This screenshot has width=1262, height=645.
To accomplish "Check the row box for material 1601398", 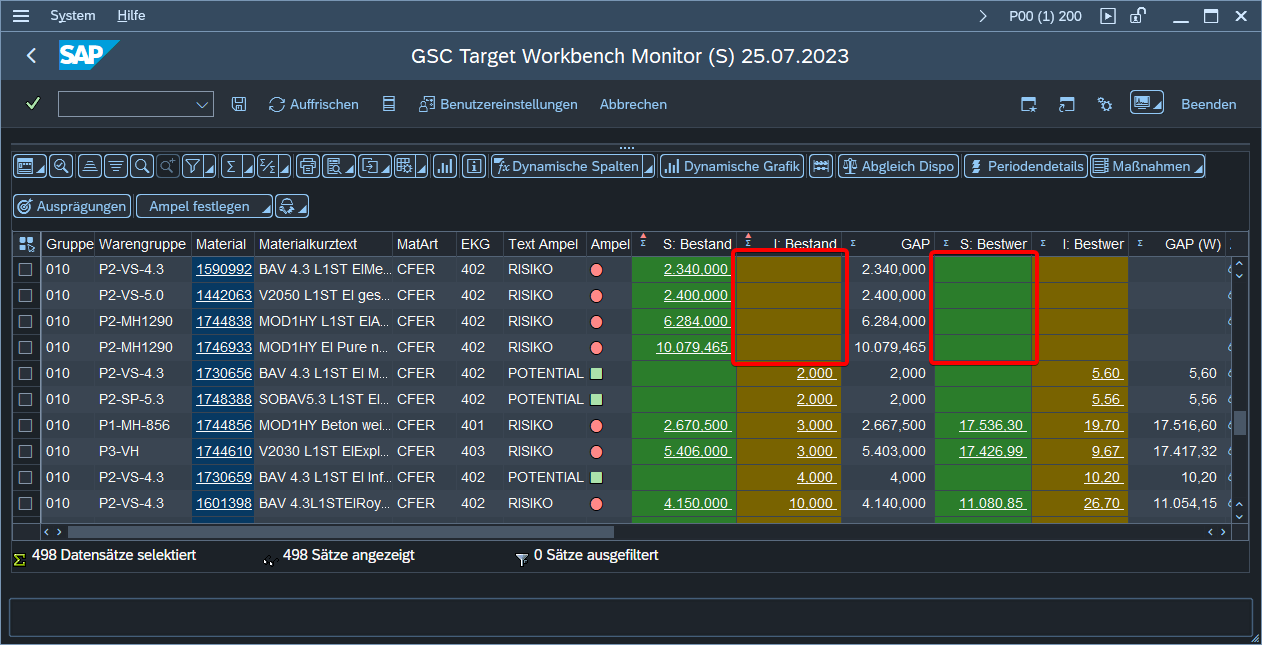I will click(x=26, y=504).
